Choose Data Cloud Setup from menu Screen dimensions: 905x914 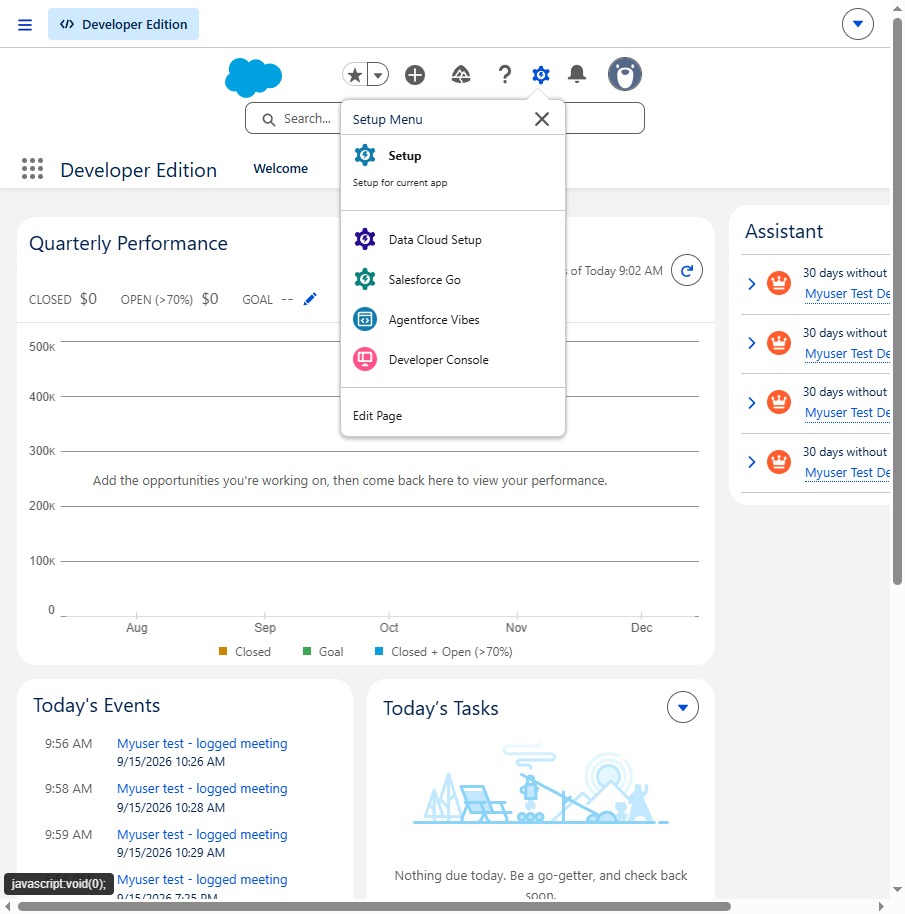pos(453,240)
